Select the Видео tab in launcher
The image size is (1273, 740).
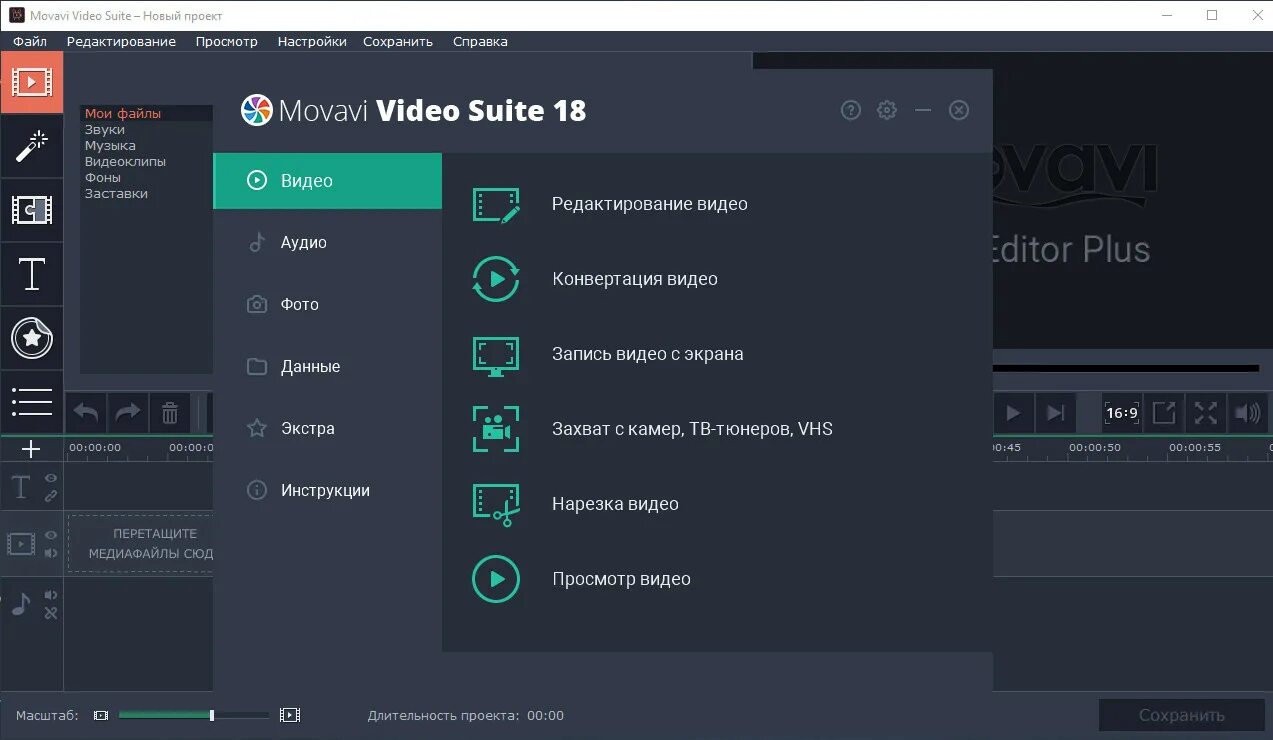pyautogui.click(x=328, y=181)
